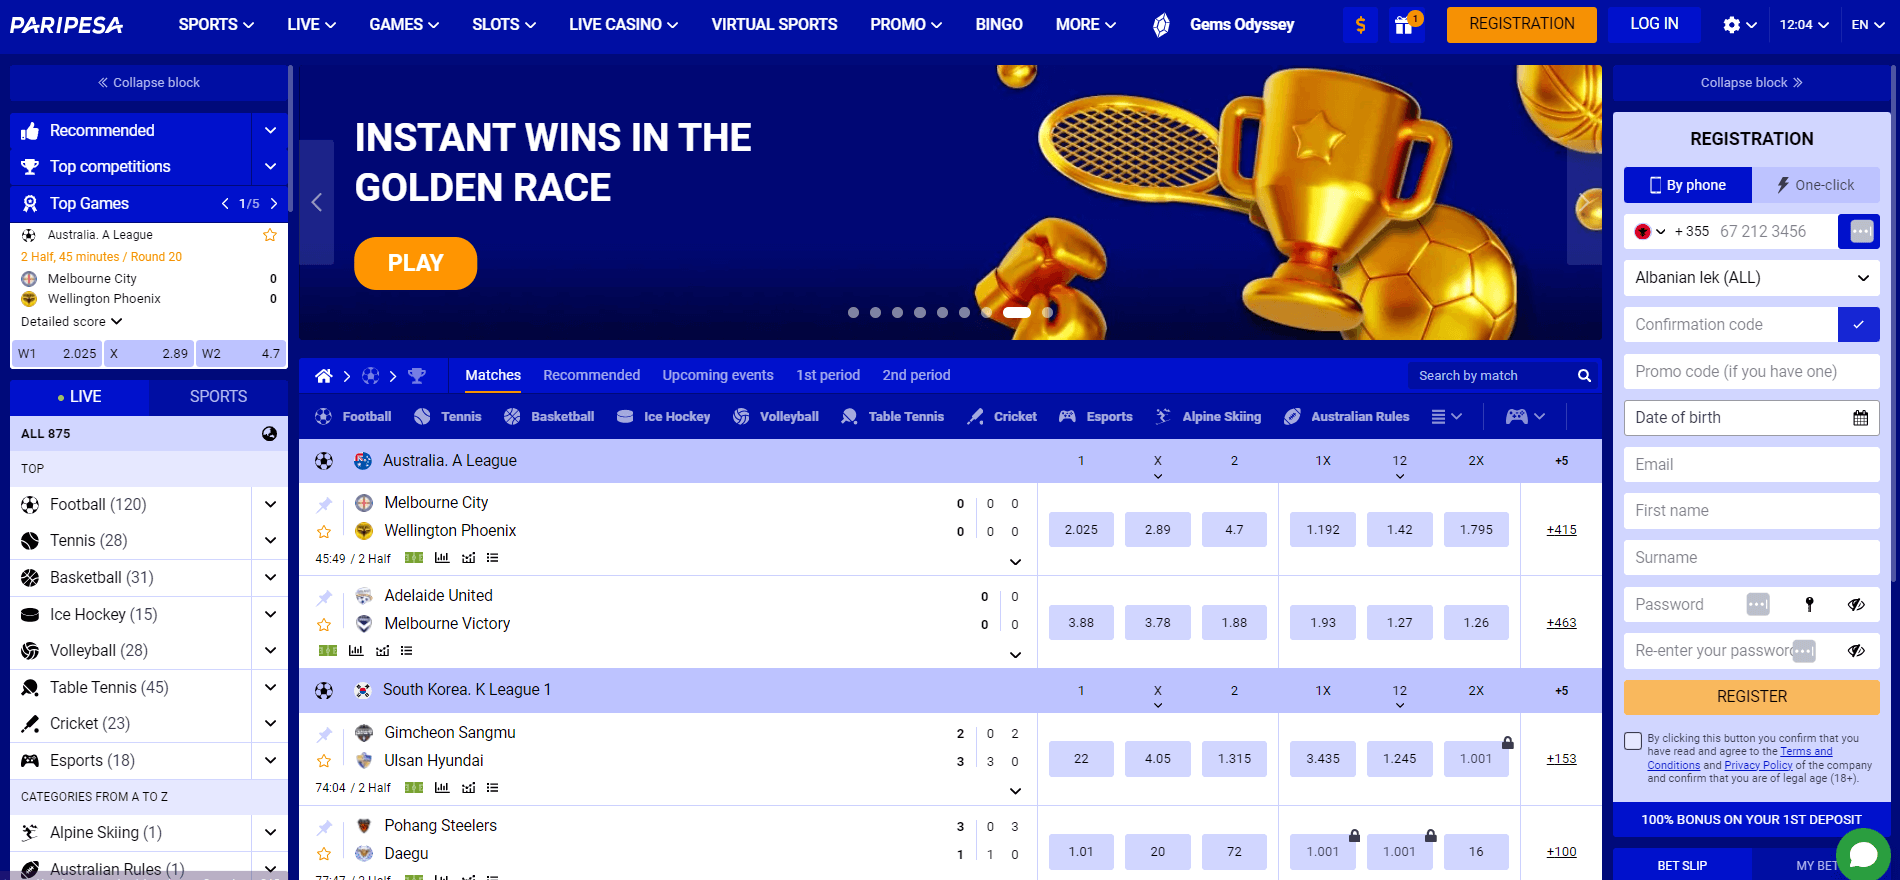Open the SPORTS top menu
Viewport: 1900px width, 880px height.
tap(216, 25)
